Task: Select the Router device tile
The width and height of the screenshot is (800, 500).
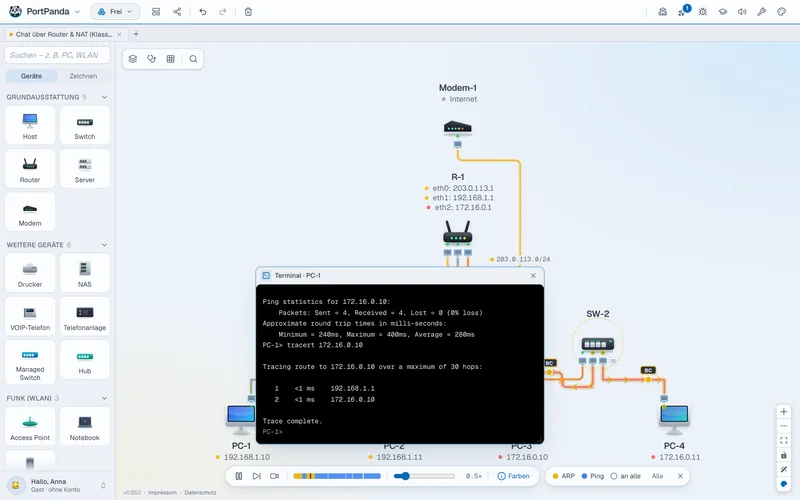Action: pos(30,169)
